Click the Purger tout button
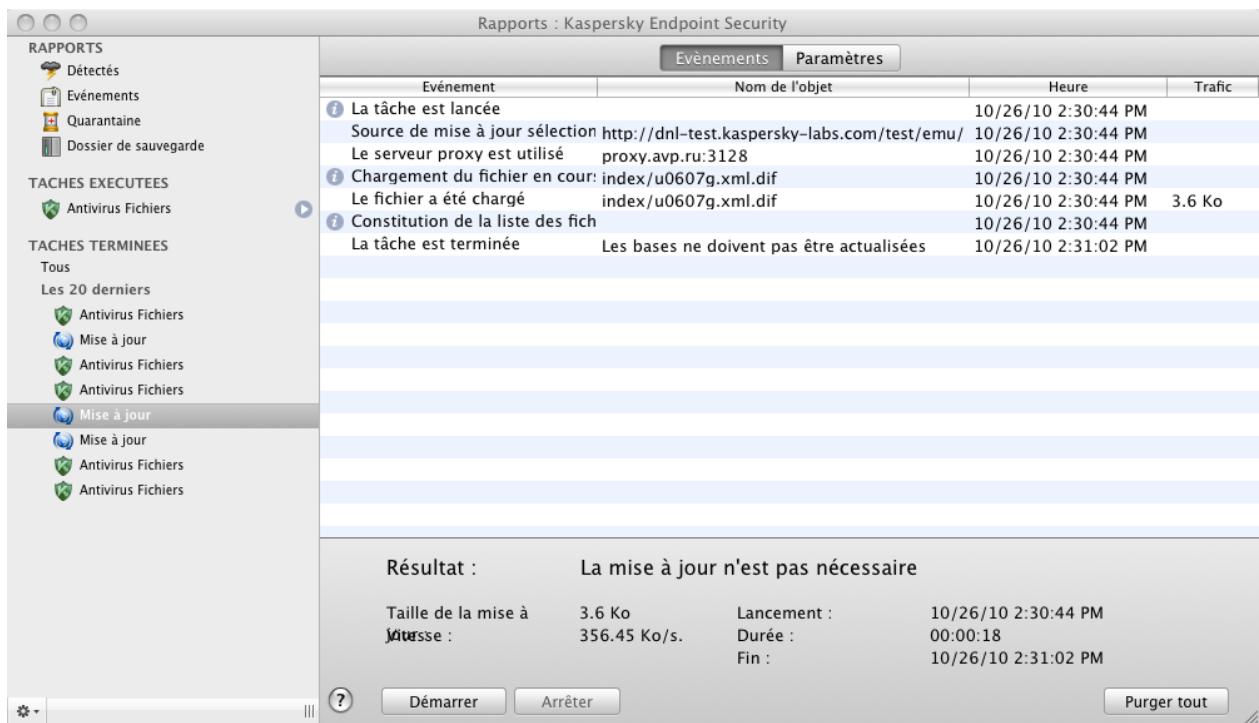The width and height of the screenshot is (1259, 723). 1167,701
